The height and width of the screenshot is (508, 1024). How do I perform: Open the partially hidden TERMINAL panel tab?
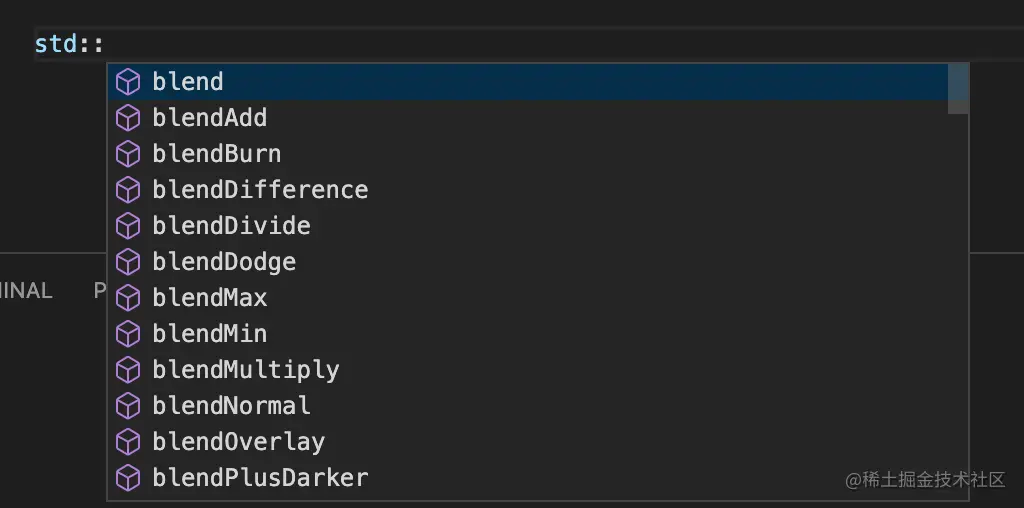26,291
